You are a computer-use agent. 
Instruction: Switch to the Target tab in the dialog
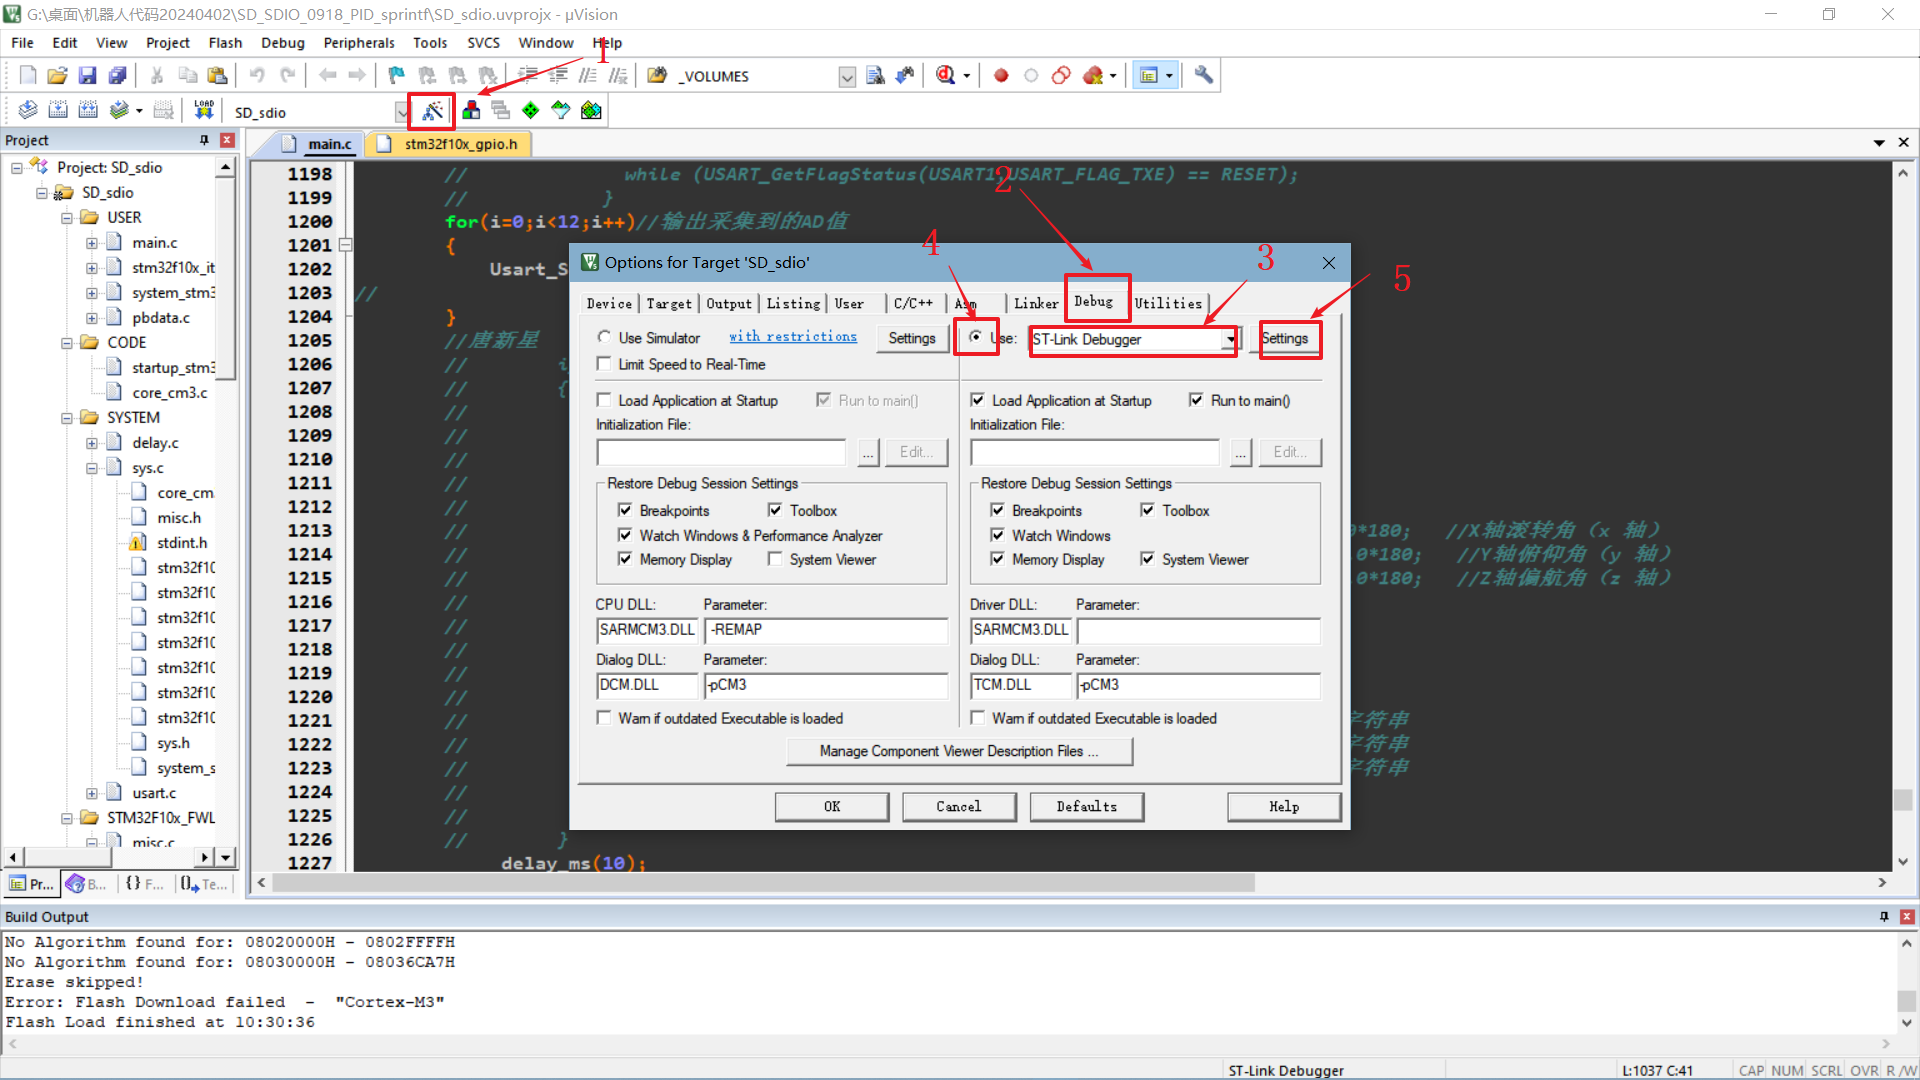pyautogui.click(x=668, y=303)
